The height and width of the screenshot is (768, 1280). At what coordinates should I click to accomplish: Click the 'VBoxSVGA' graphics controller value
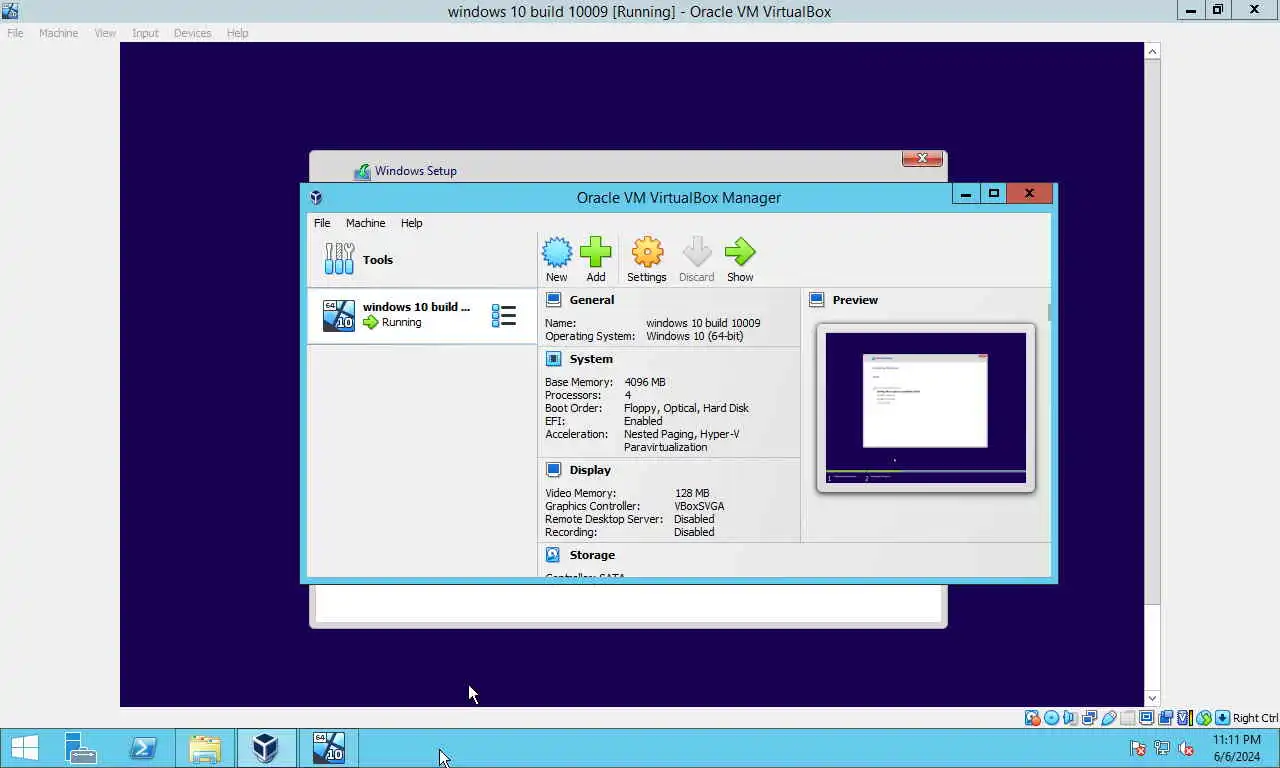pos(699,506)
